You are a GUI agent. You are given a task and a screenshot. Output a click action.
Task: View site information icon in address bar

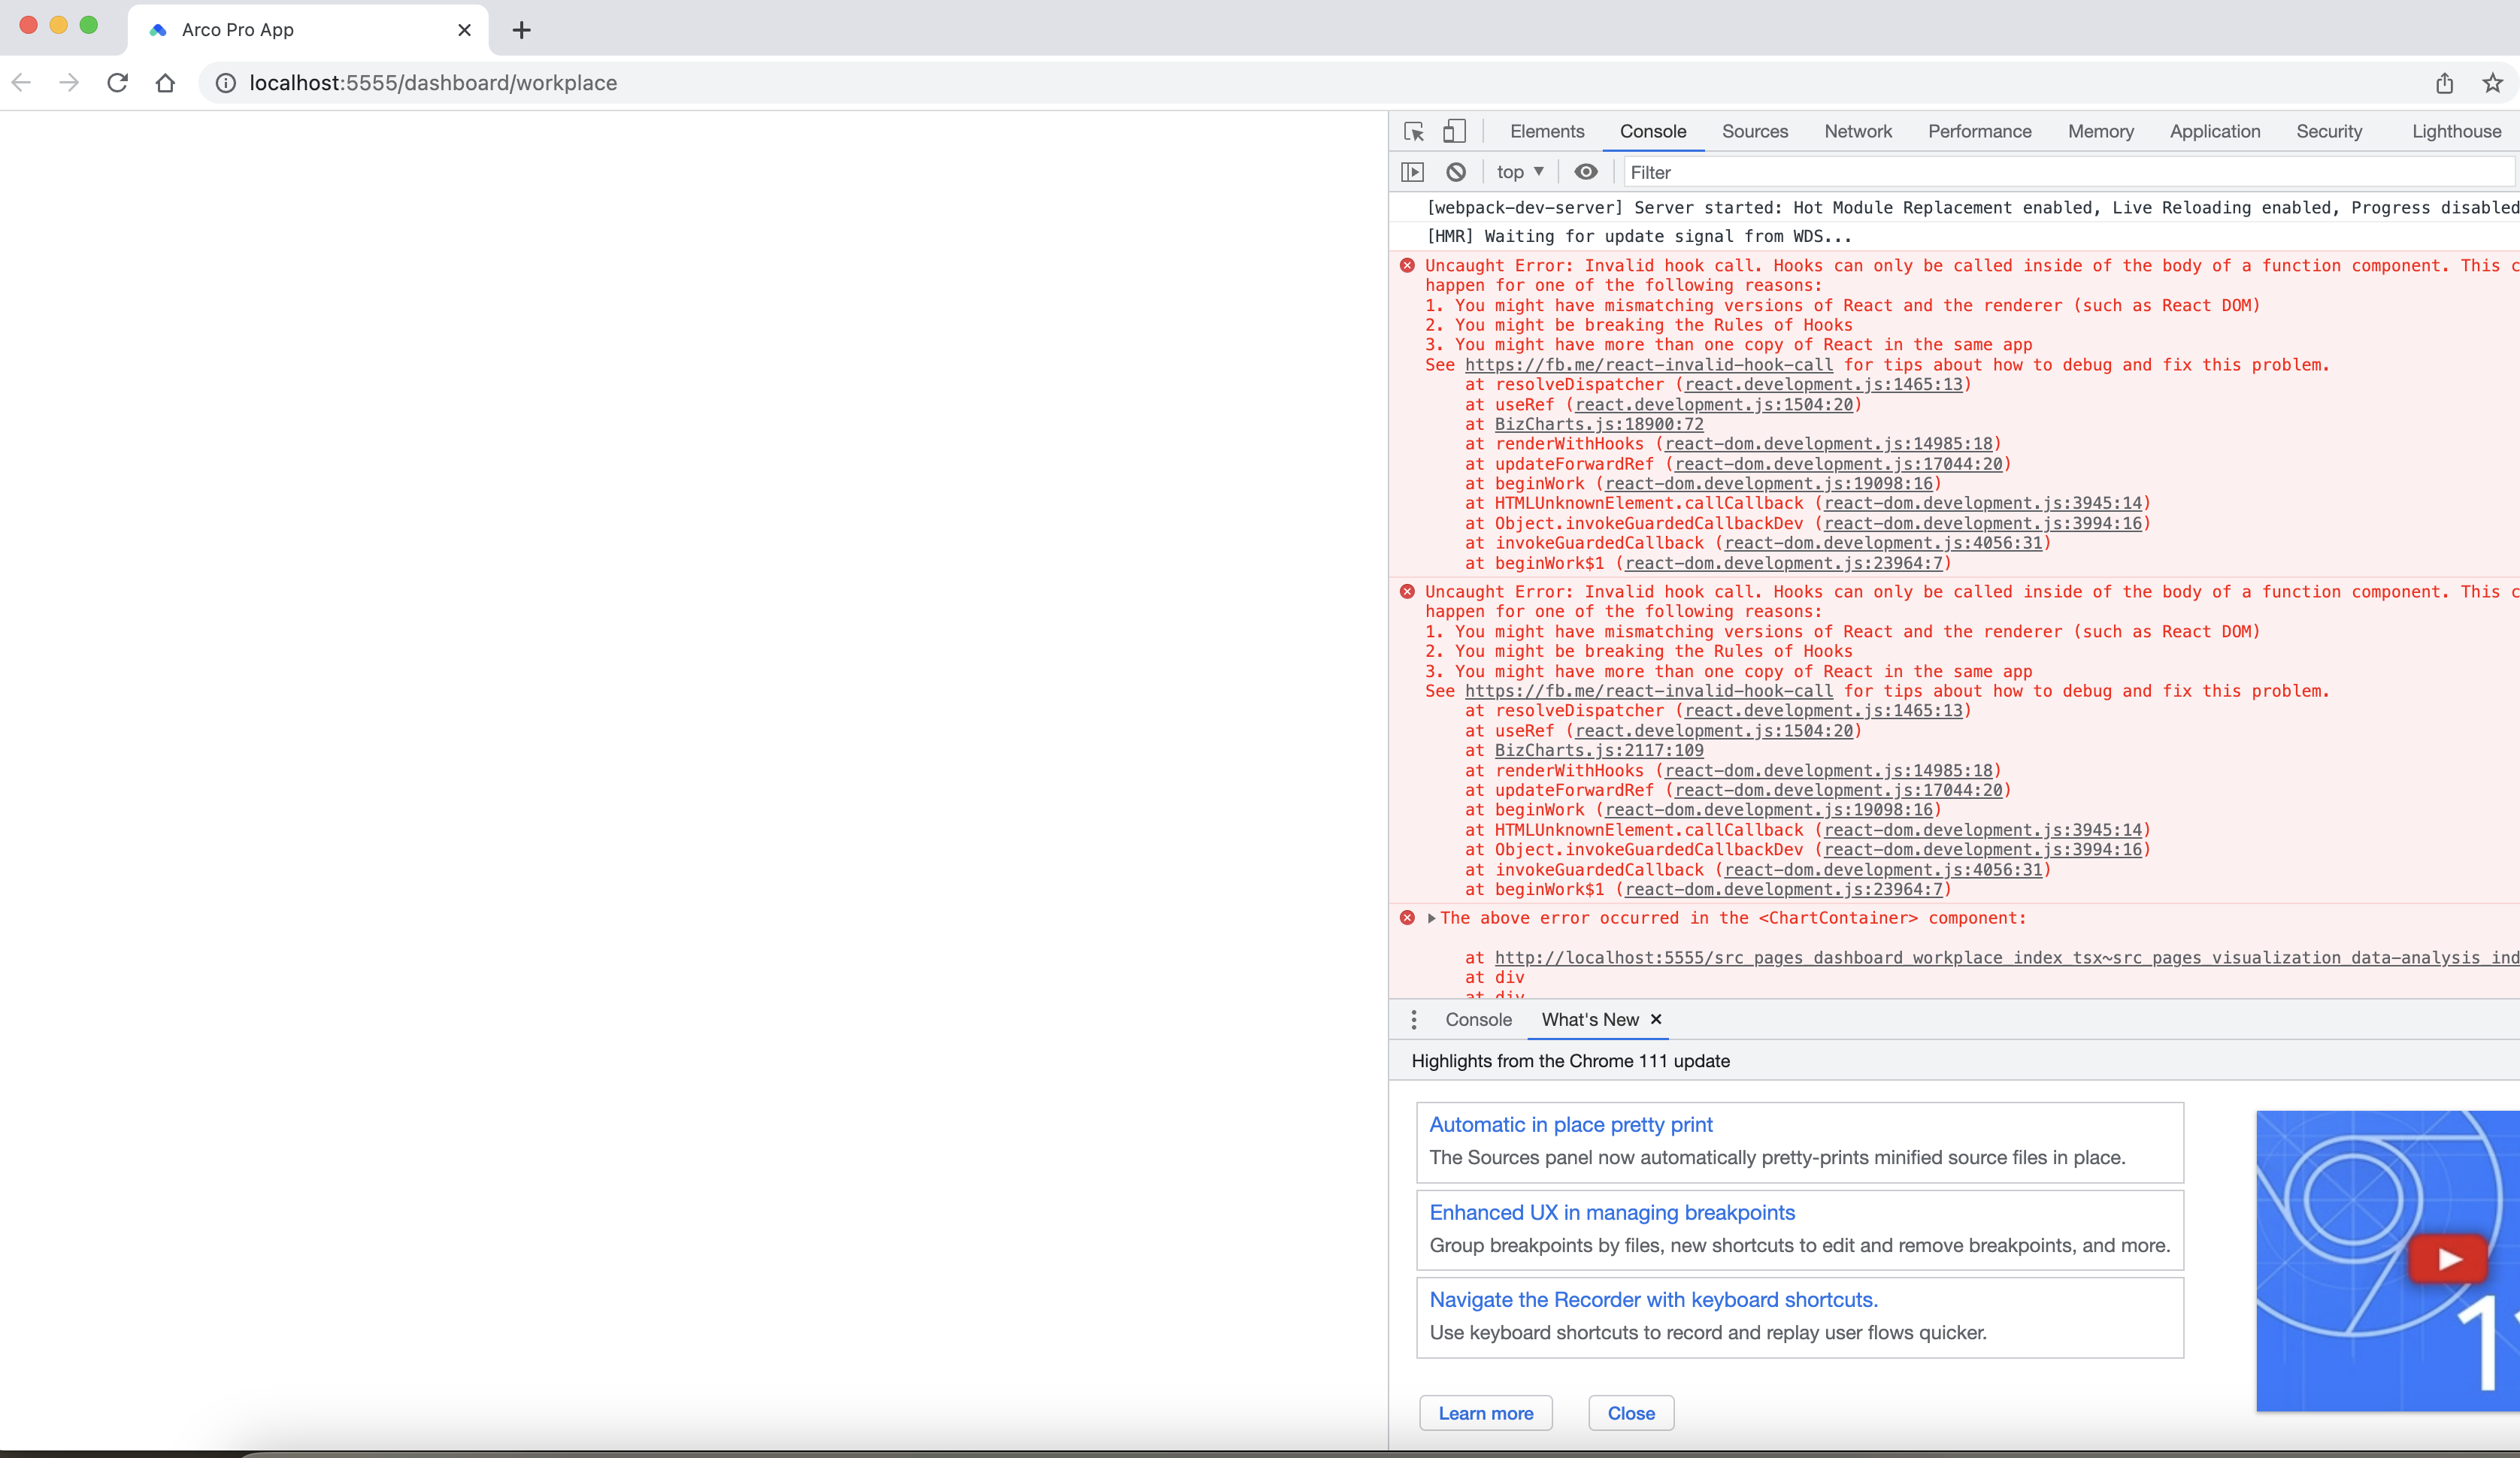click(225, 83)
